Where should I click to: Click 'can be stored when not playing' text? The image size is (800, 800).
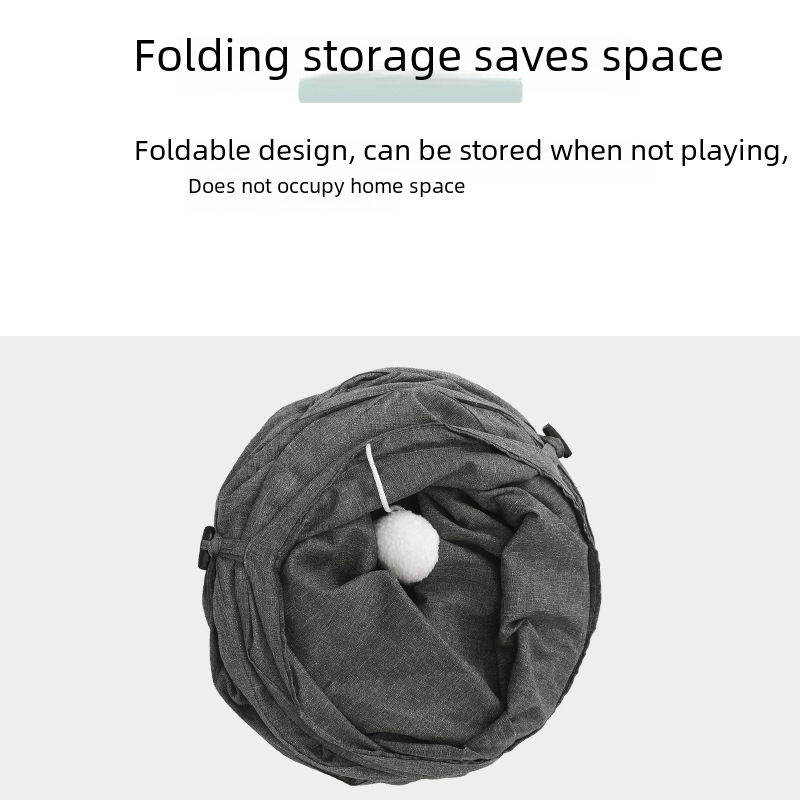click(x=576, y=151)
